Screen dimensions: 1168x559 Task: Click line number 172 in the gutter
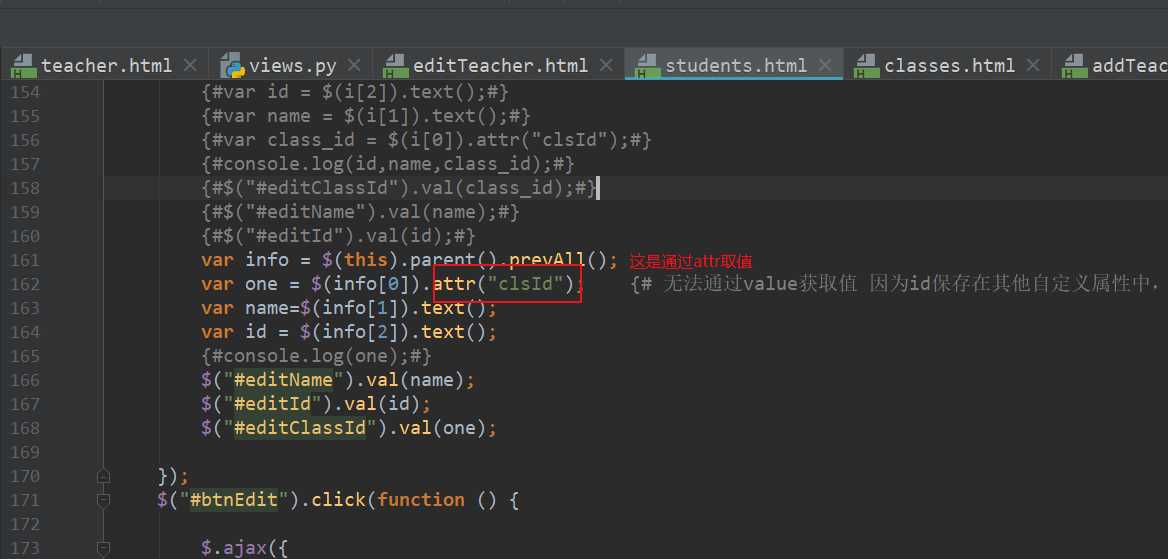(26, 524)
